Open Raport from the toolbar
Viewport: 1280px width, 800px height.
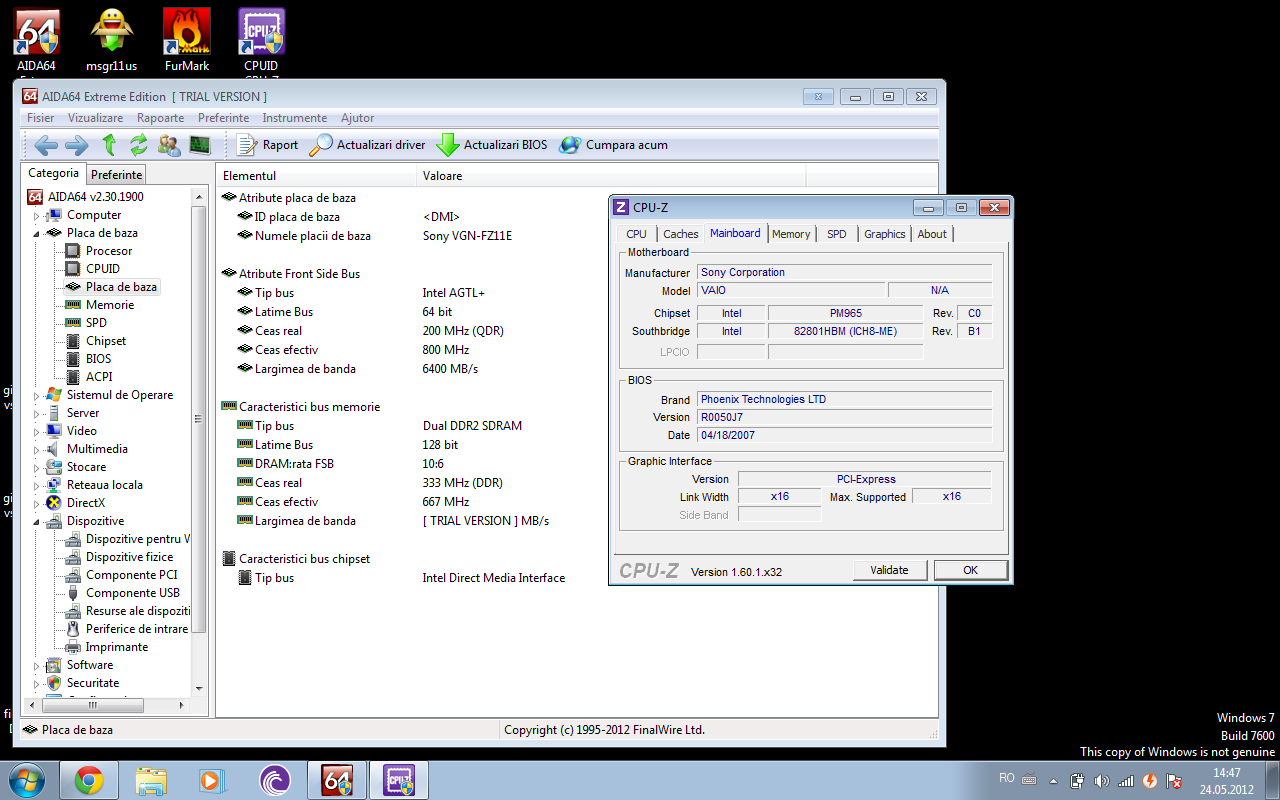tap(268, 145)
